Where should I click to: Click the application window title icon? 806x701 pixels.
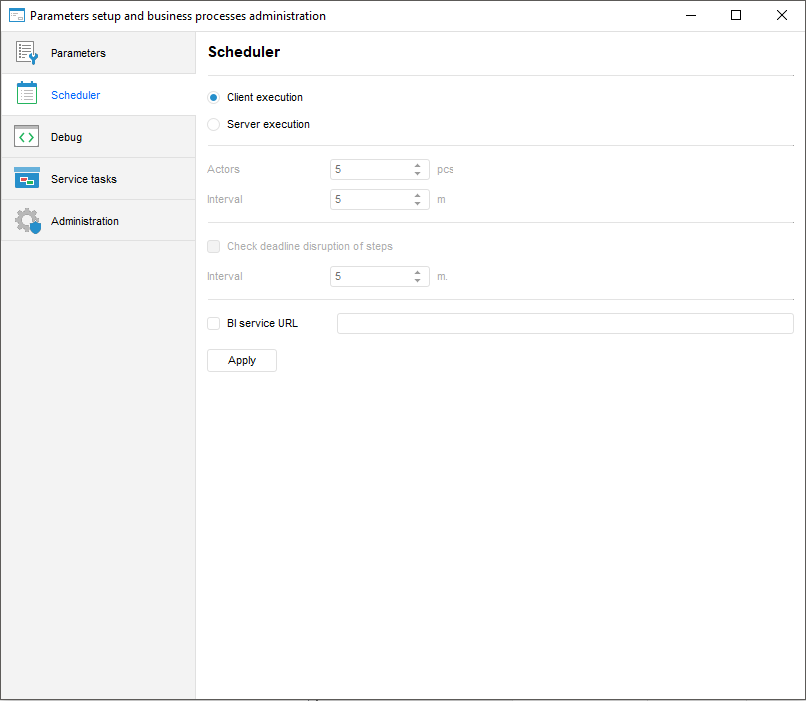point(16,16)
